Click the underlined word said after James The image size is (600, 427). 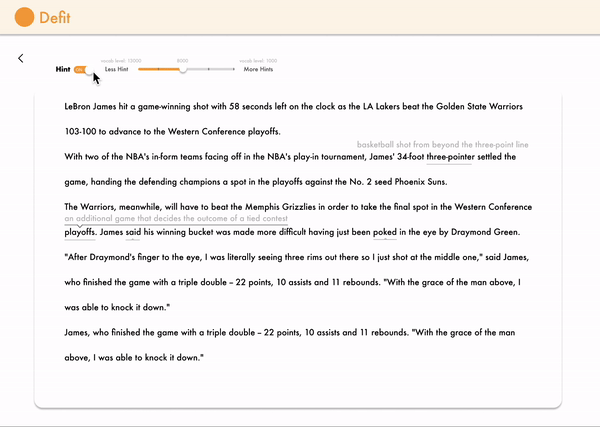(x=133, y=232)
